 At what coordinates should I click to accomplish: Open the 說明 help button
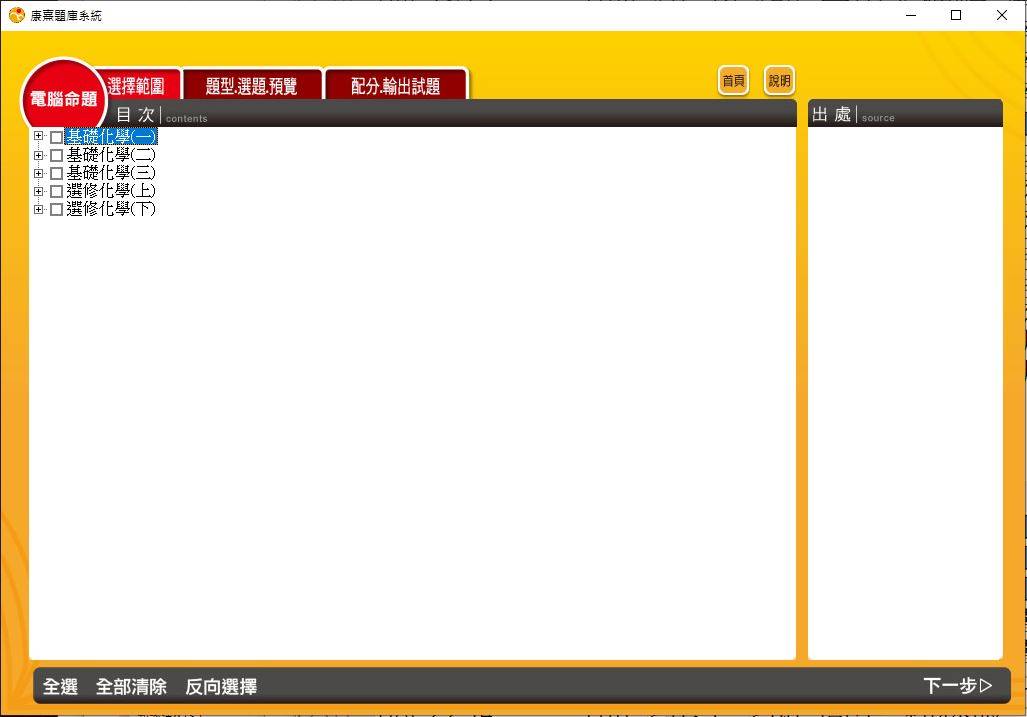[779, 81]
